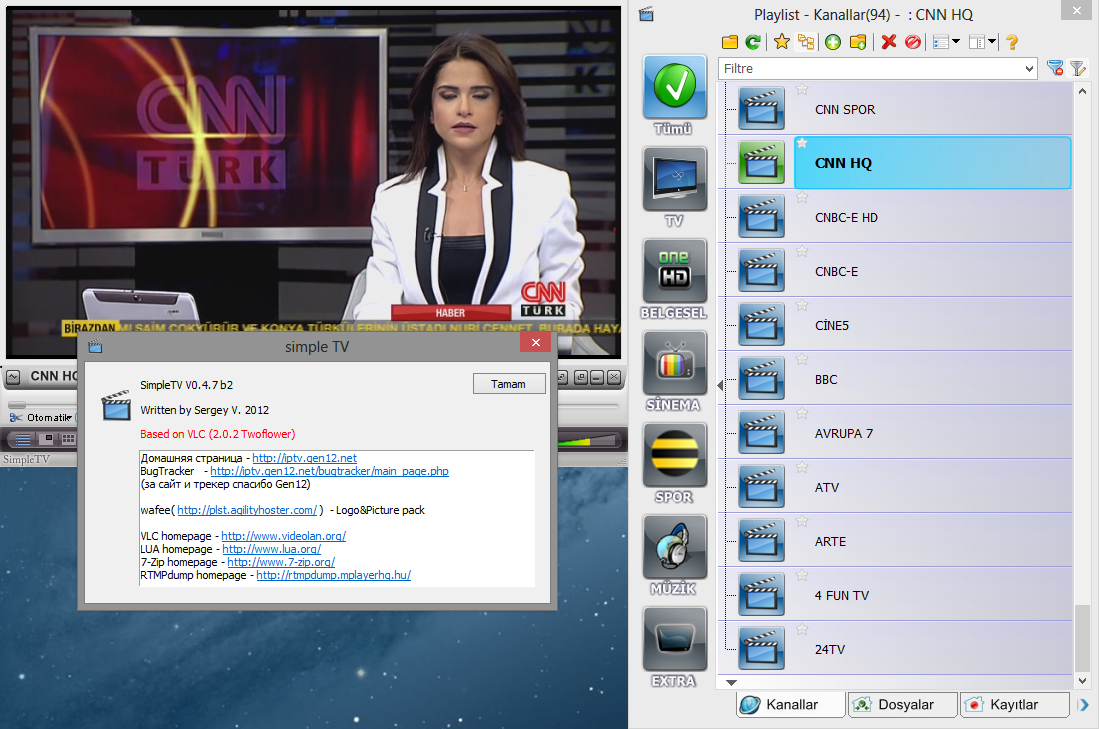Delete channel with the red X icon
The width and height of the screenshot is (1099, 729).
click(889, 42)
